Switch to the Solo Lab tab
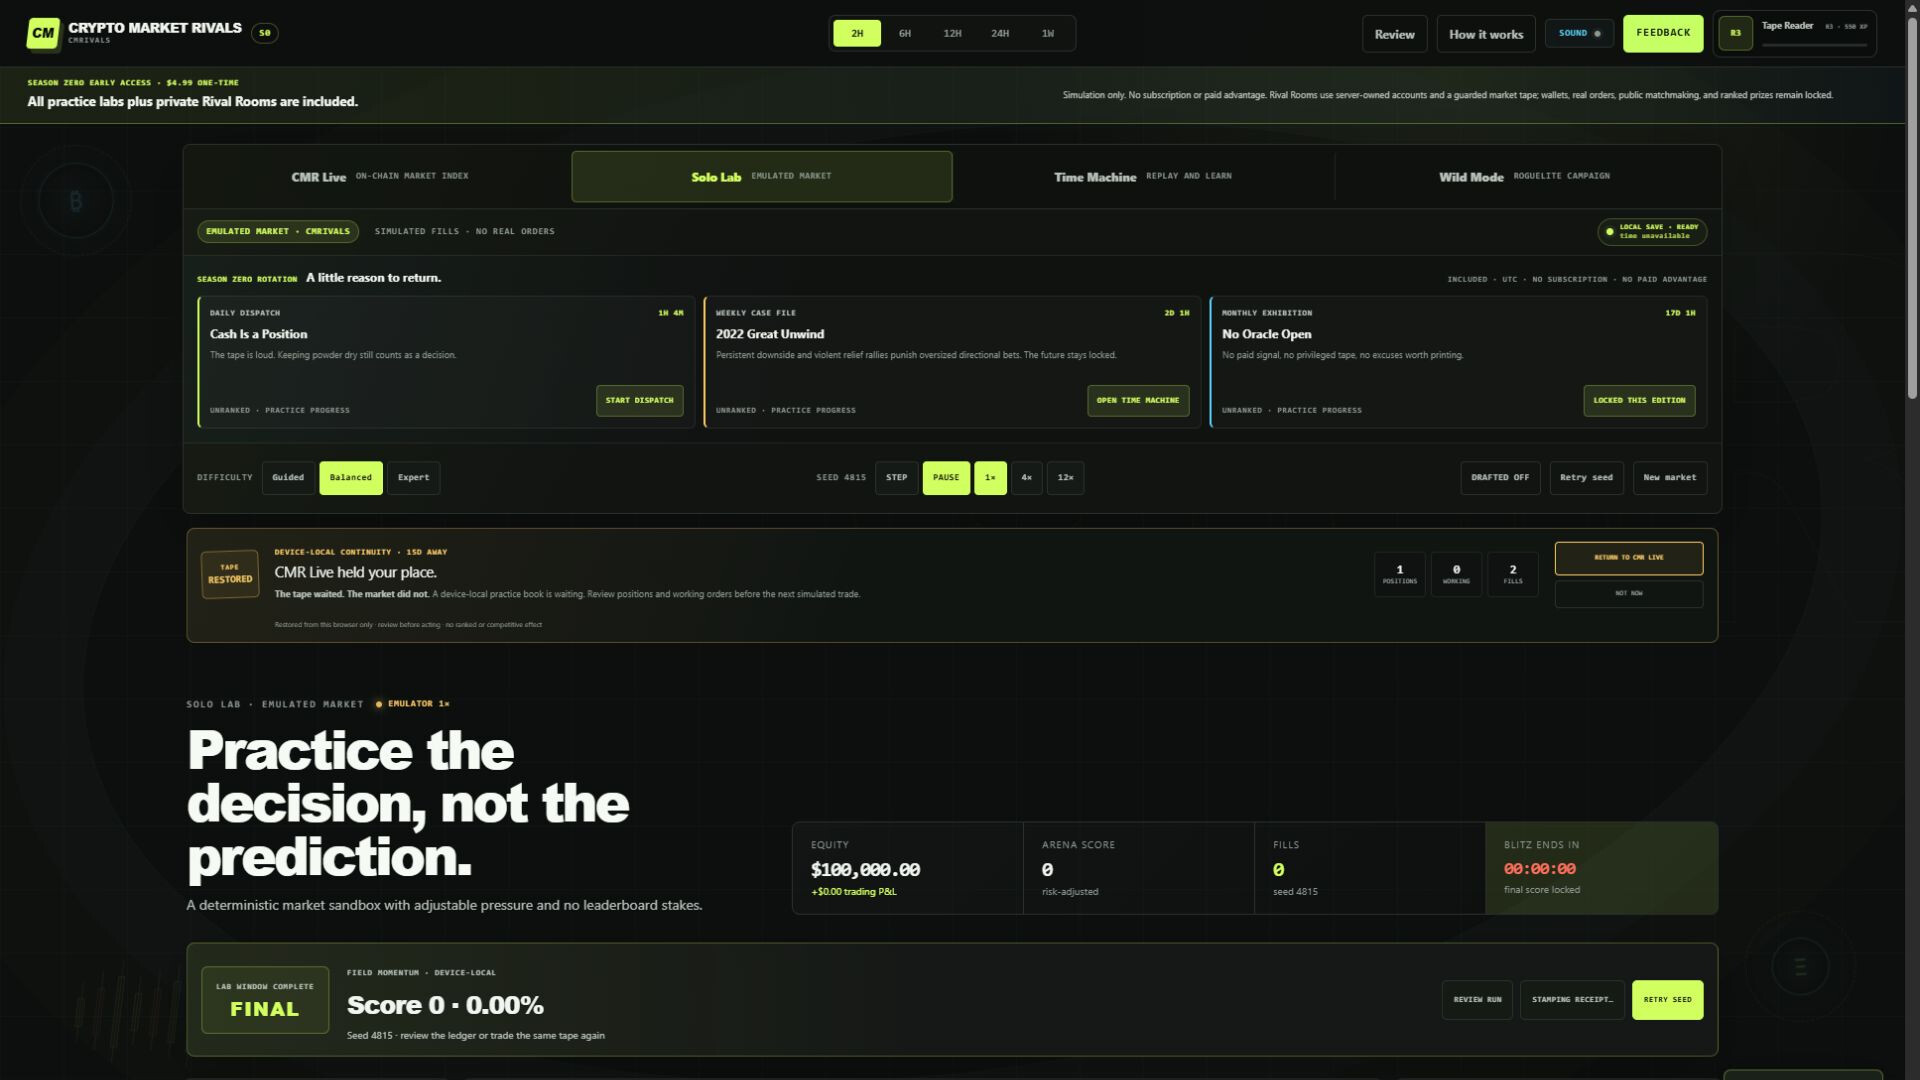This screenshot has height=1080, width=1920. (x=762, y=177)
